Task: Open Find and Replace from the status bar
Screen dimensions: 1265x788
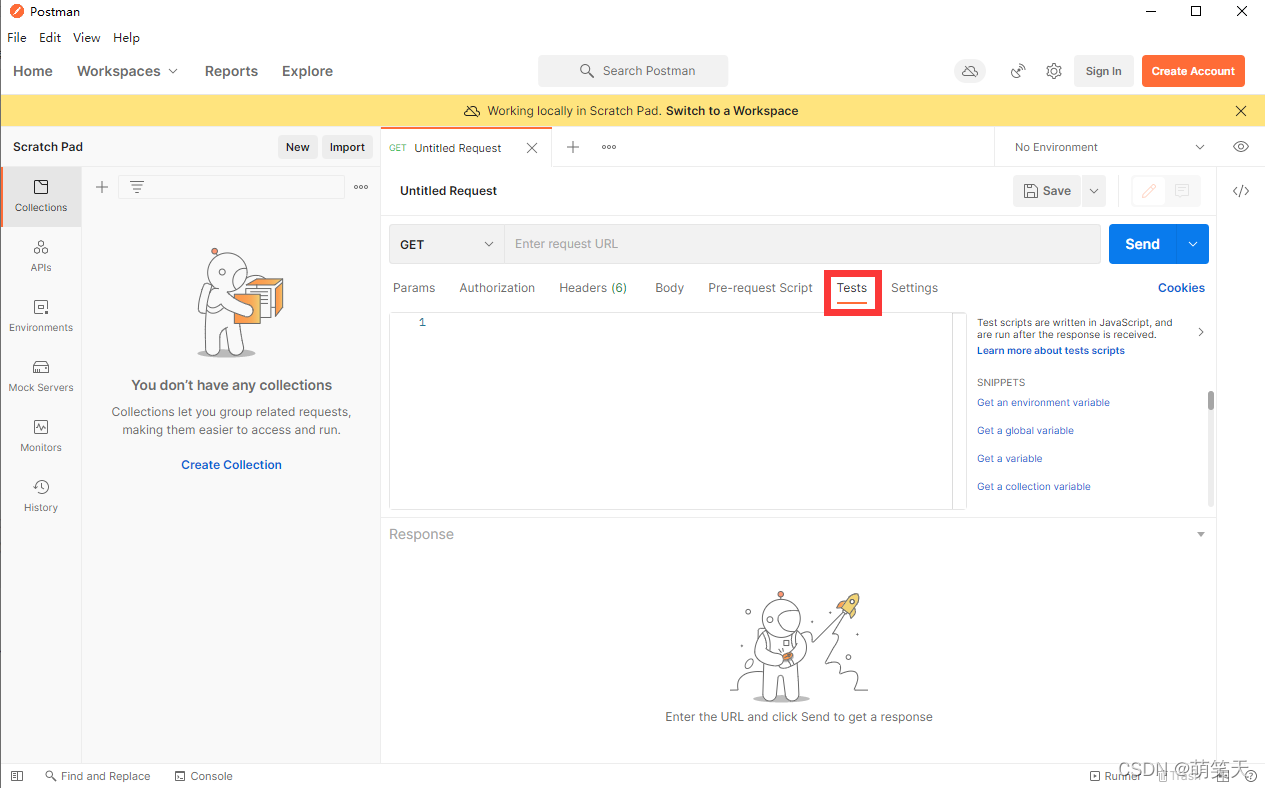Action: click(97, 776)
